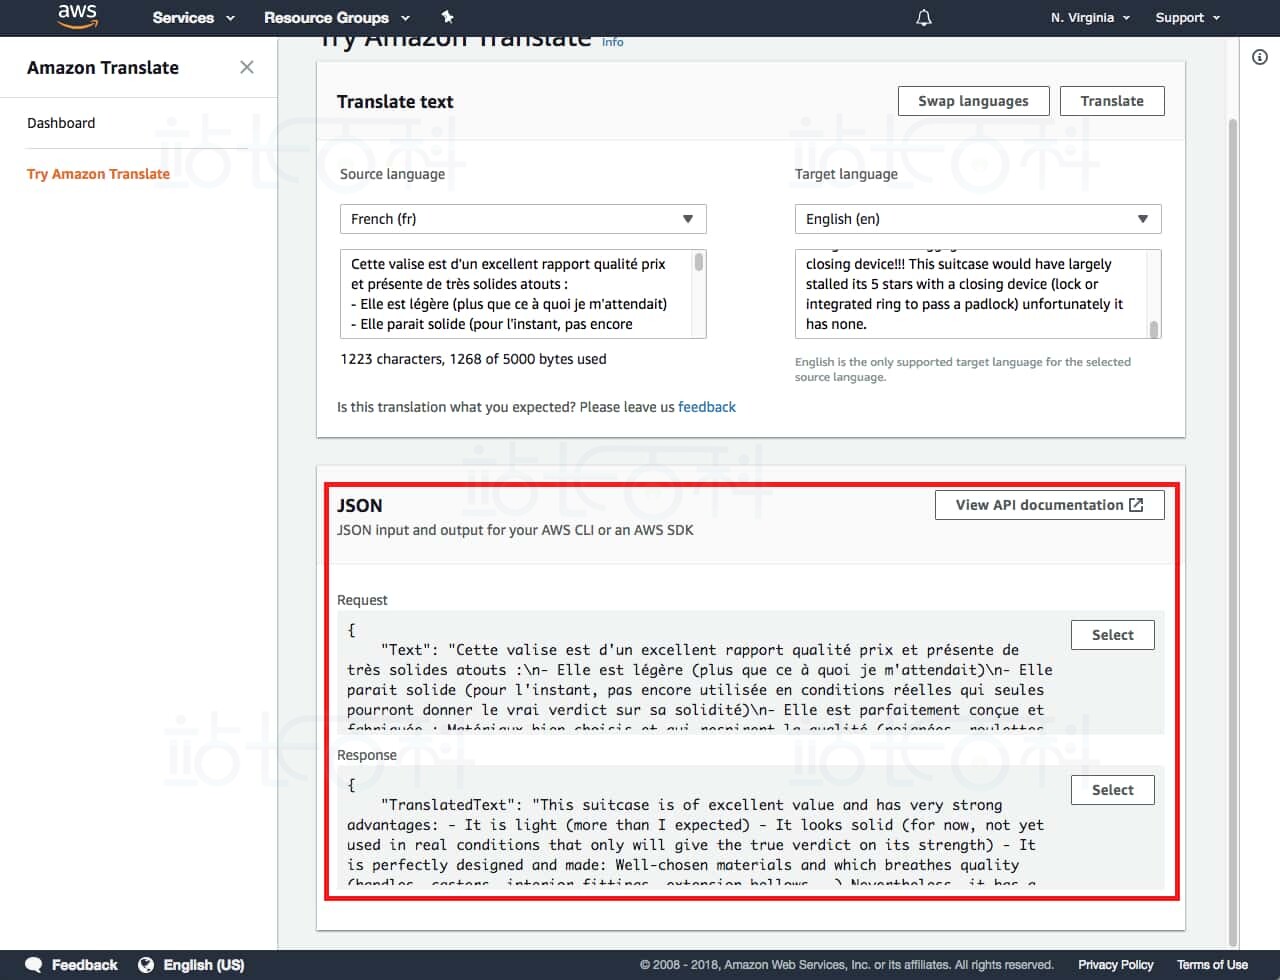
Task: Click the external link icon on API documentation
Action: coord(1136,505)
